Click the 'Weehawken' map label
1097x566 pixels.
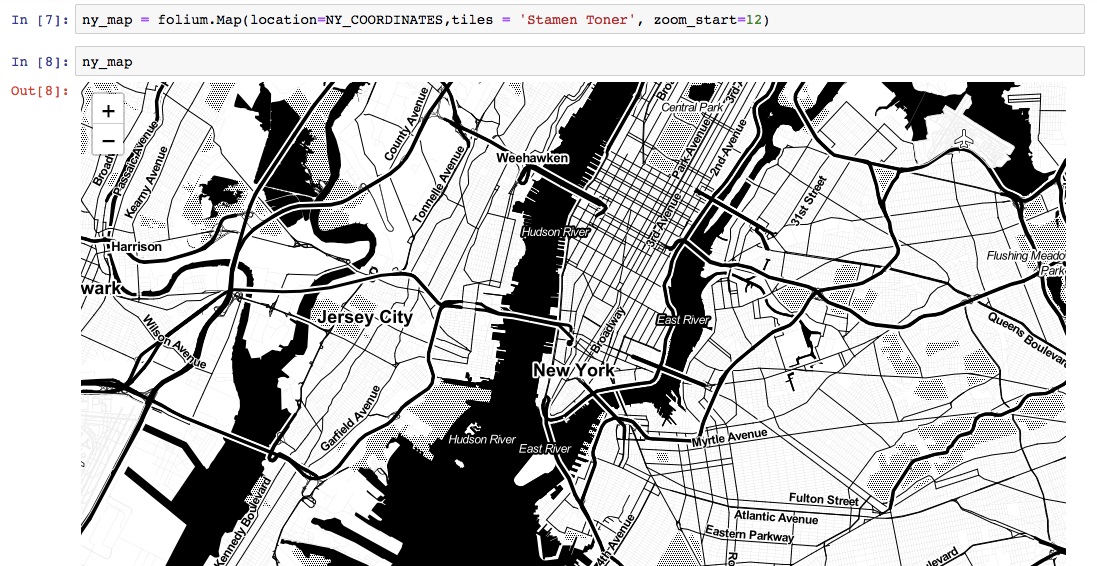point(532,158)
